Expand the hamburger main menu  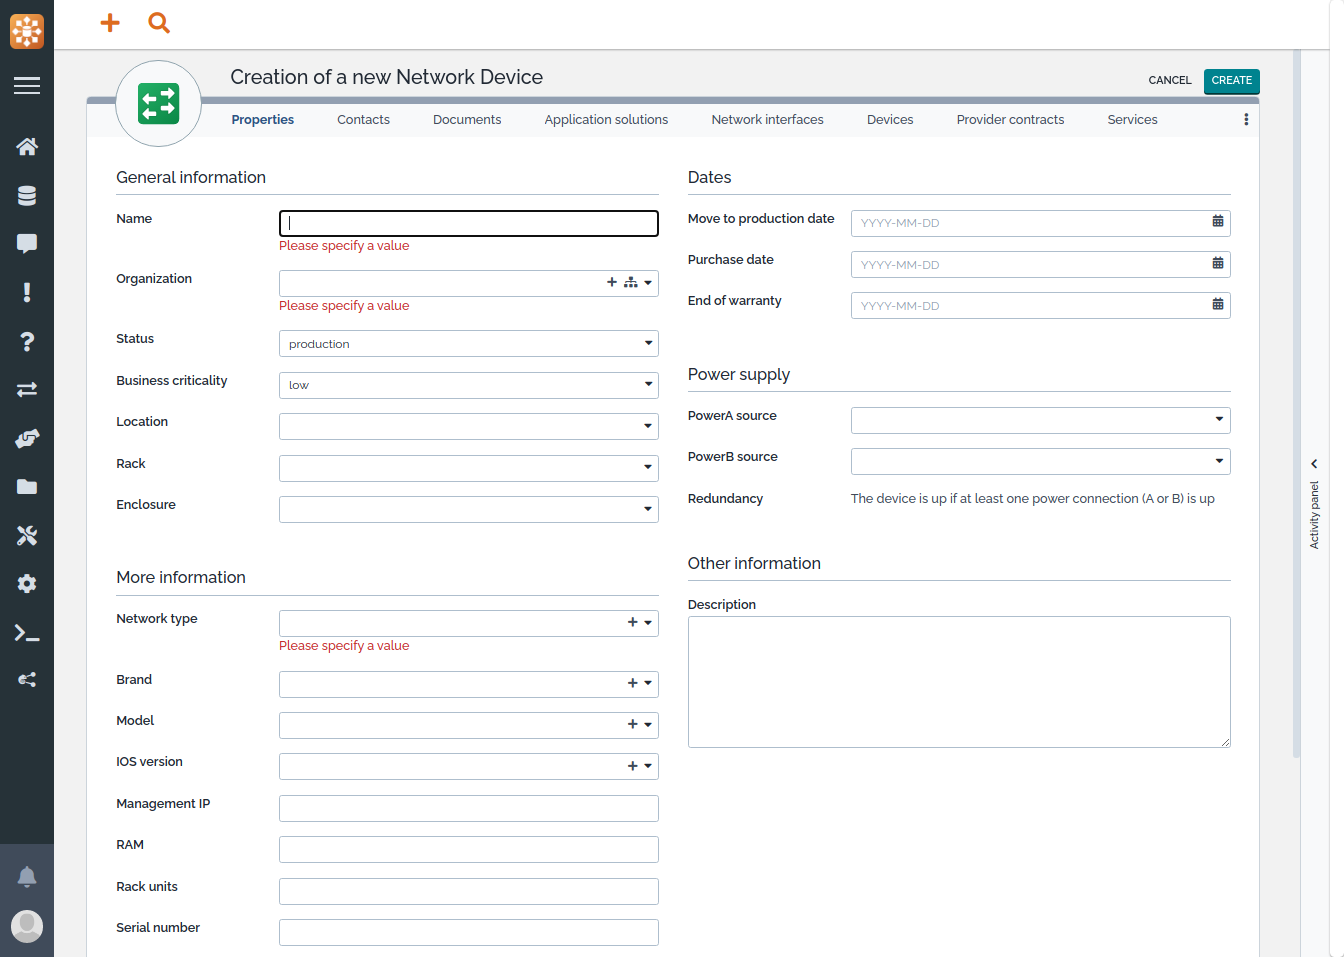point(27,86)
